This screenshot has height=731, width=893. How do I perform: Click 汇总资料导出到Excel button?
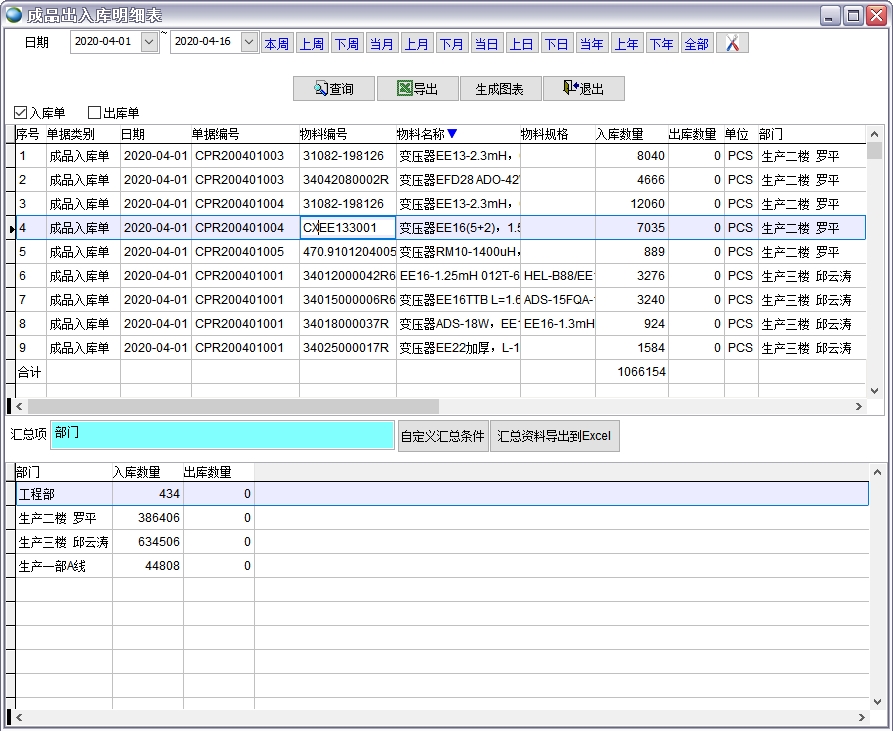pos(554,436)
